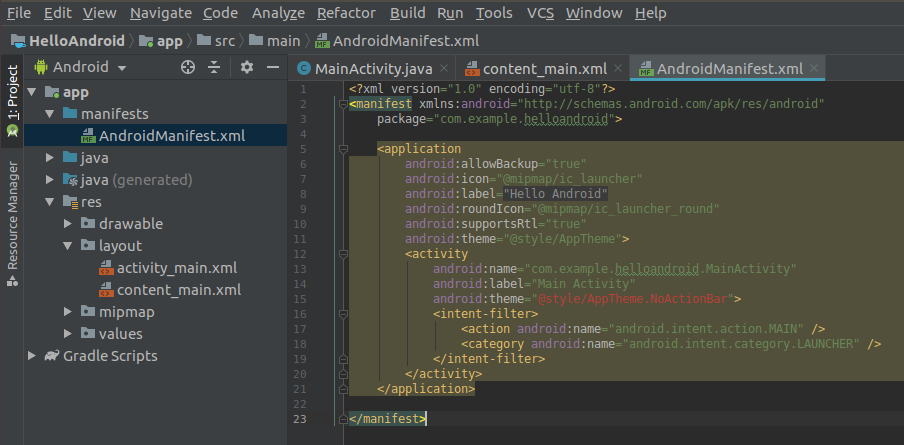904x445 pixels.
Task: Click the Collapse All icon
Action: pos(214,67)
